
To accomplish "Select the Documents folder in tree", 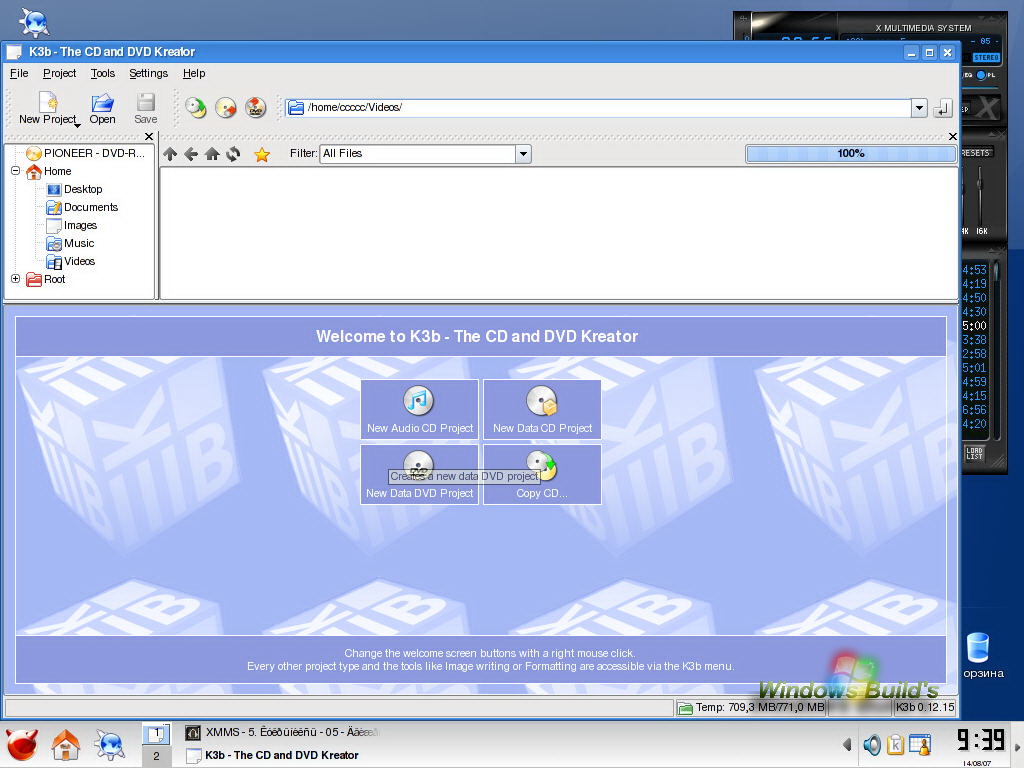I will pos(82,207).
